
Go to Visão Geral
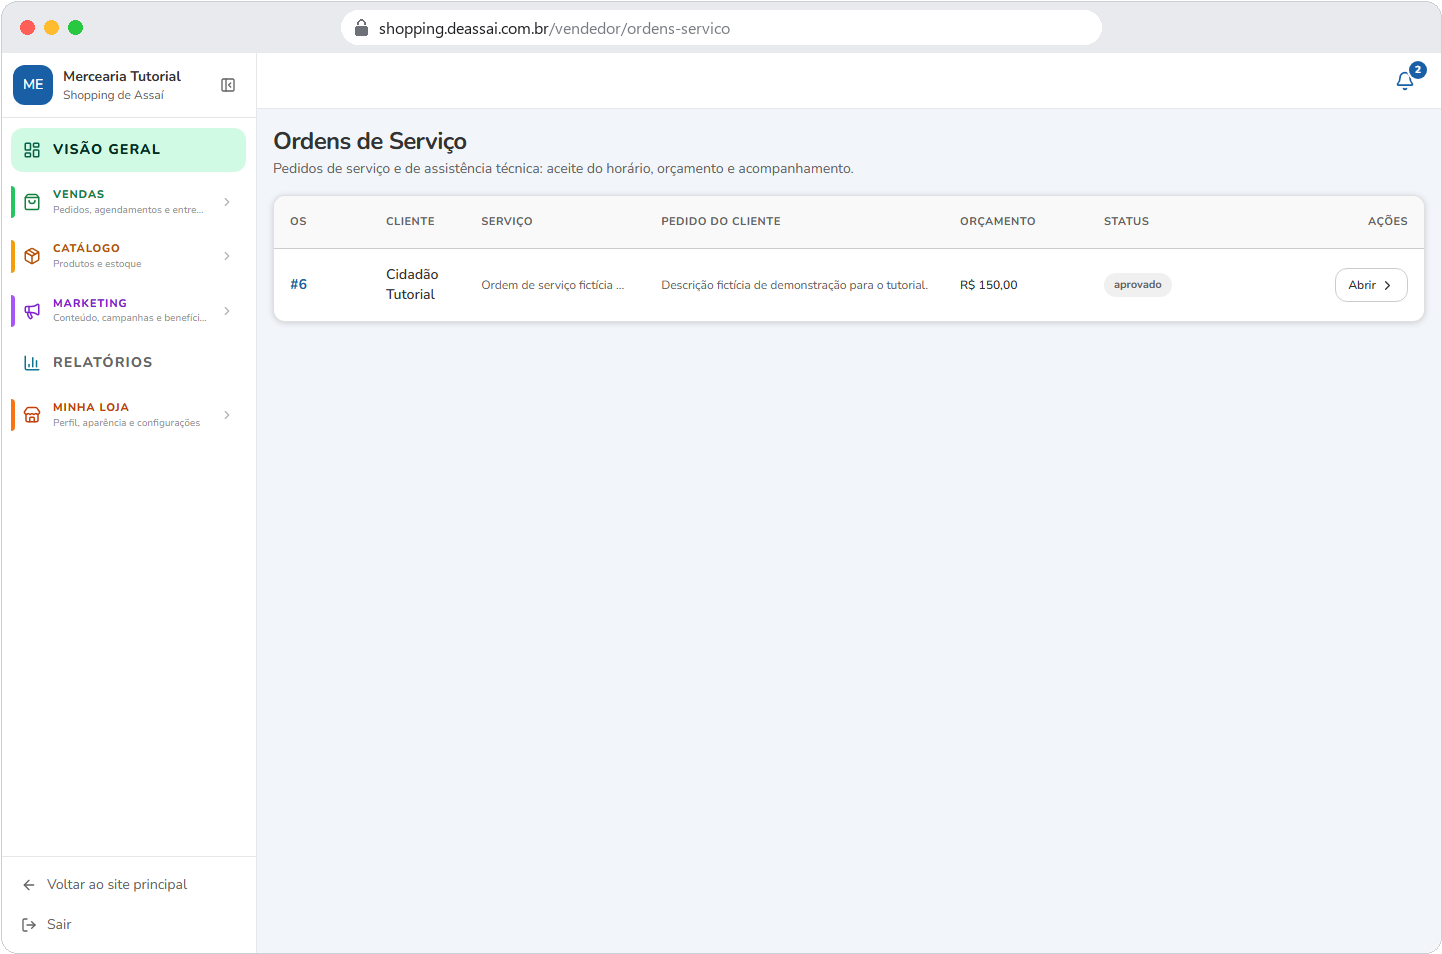[x=128, y=150]
